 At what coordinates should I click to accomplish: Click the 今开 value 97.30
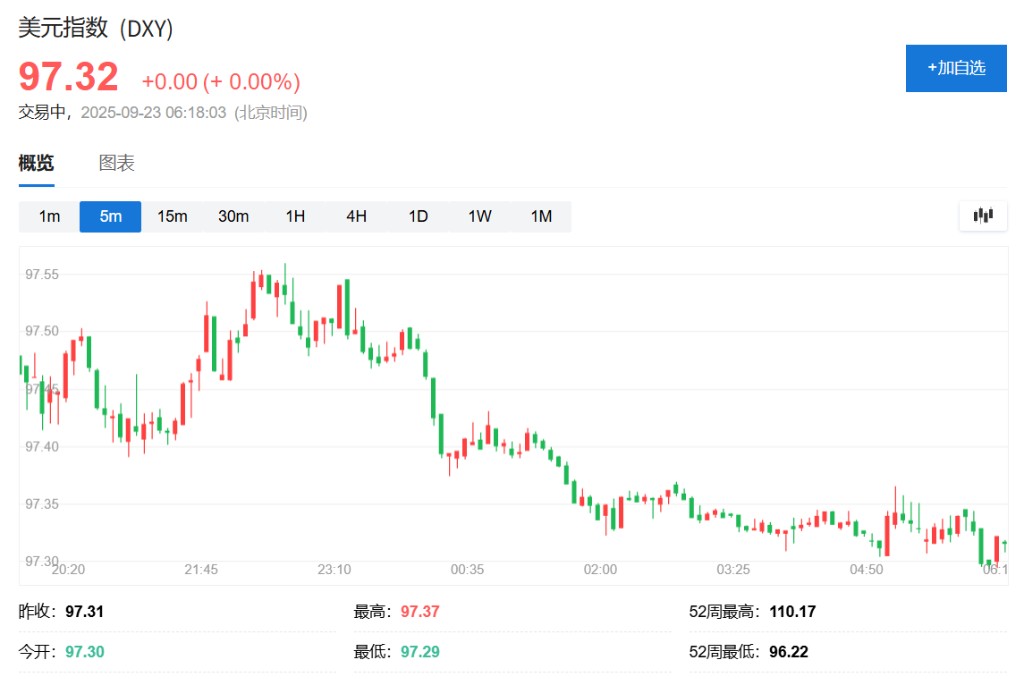[85, 652]
